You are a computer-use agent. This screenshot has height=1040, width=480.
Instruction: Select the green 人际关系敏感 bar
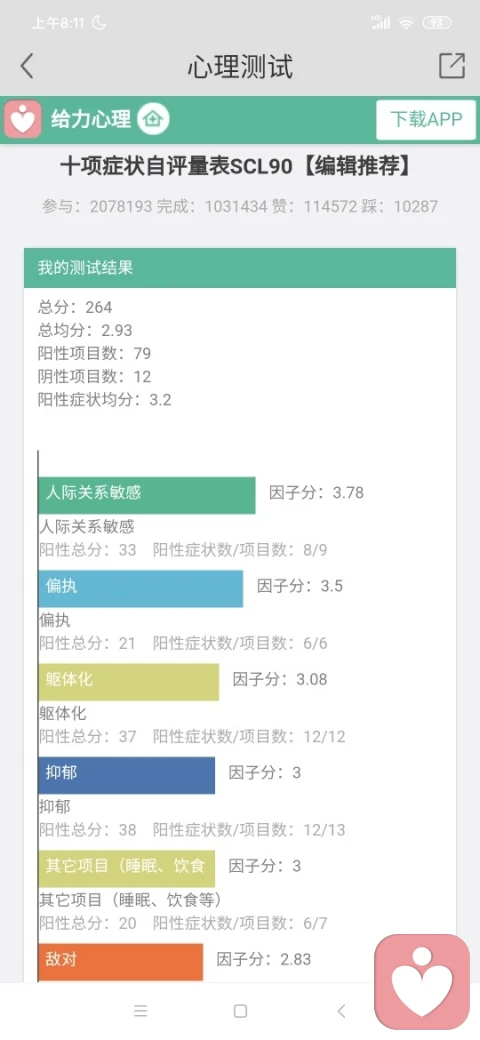147,495
